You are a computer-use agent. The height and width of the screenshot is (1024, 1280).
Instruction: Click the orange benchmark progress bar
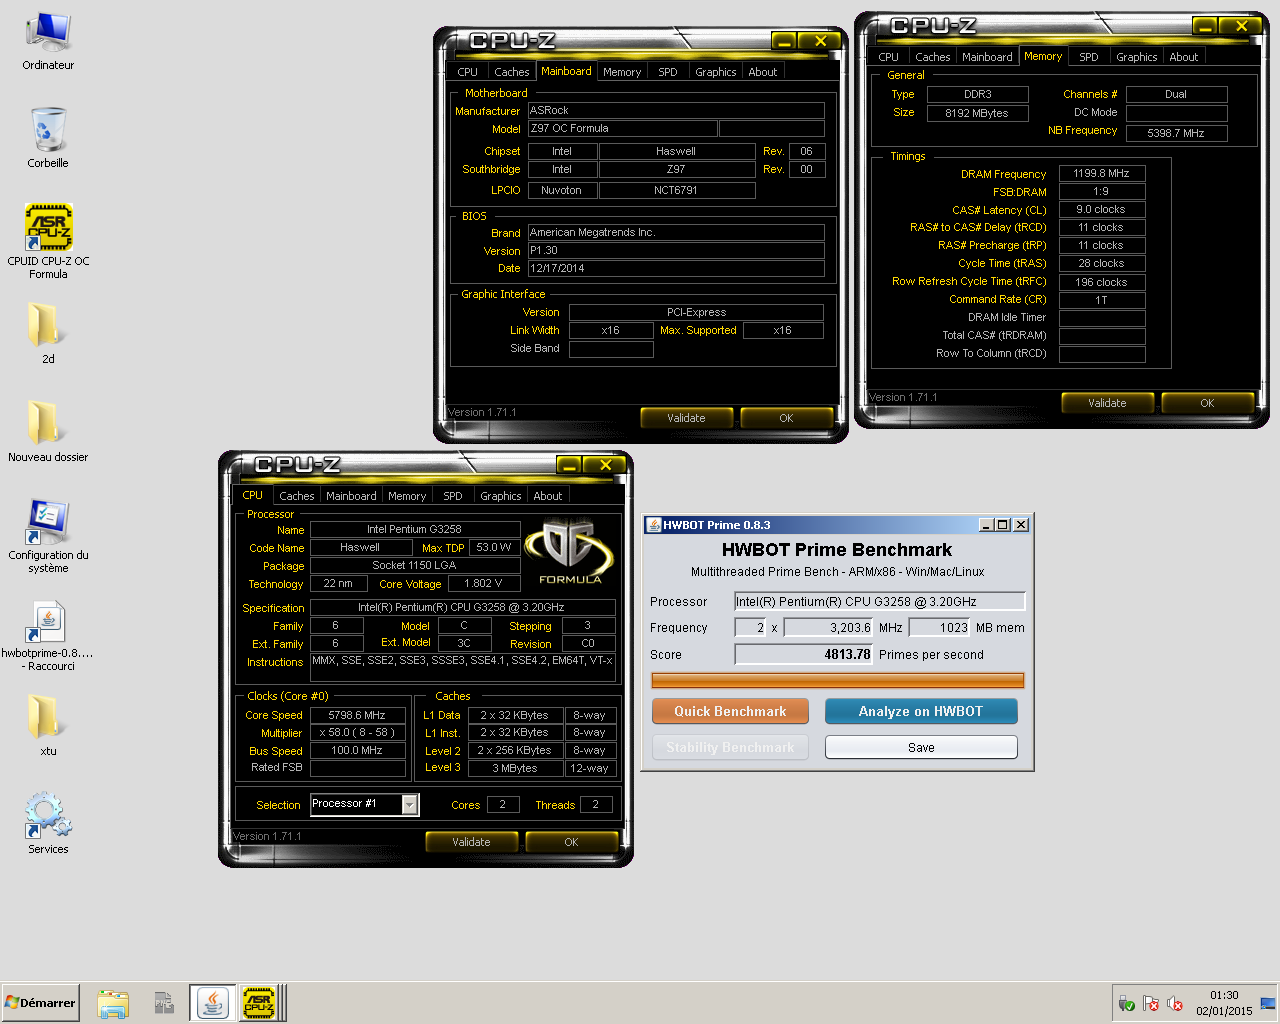point(838,680)
